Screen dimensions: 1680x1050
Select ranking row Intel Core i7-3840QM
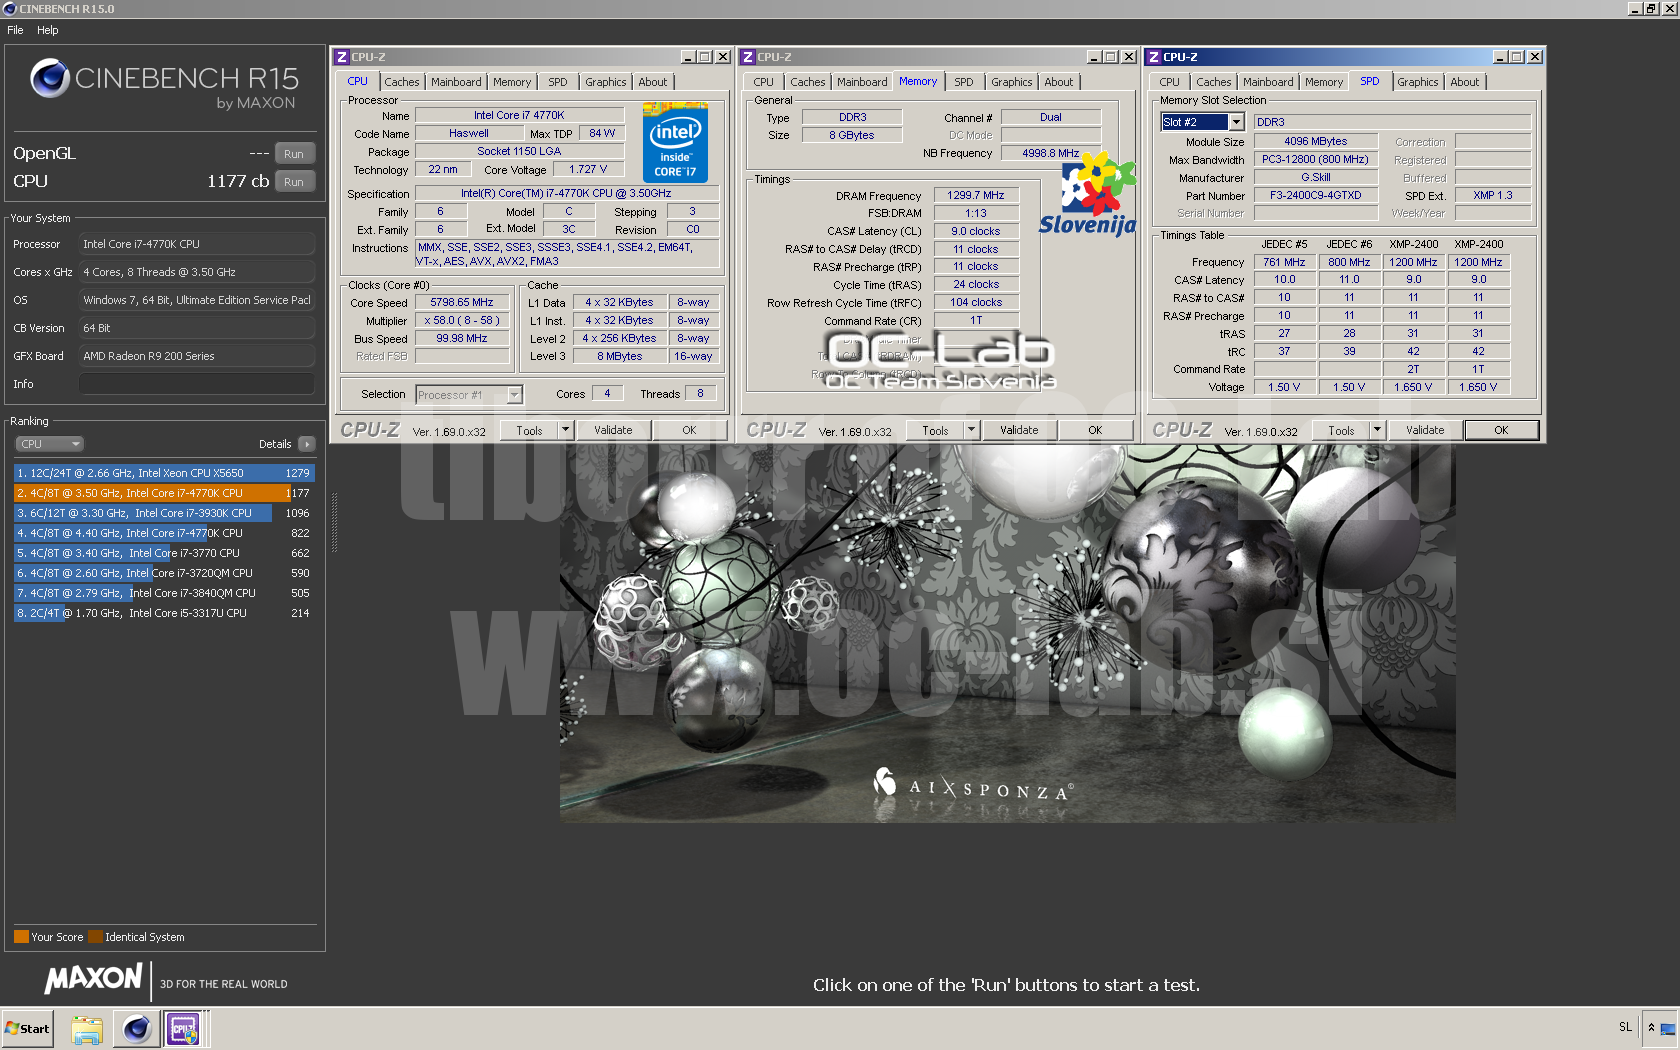164,593
